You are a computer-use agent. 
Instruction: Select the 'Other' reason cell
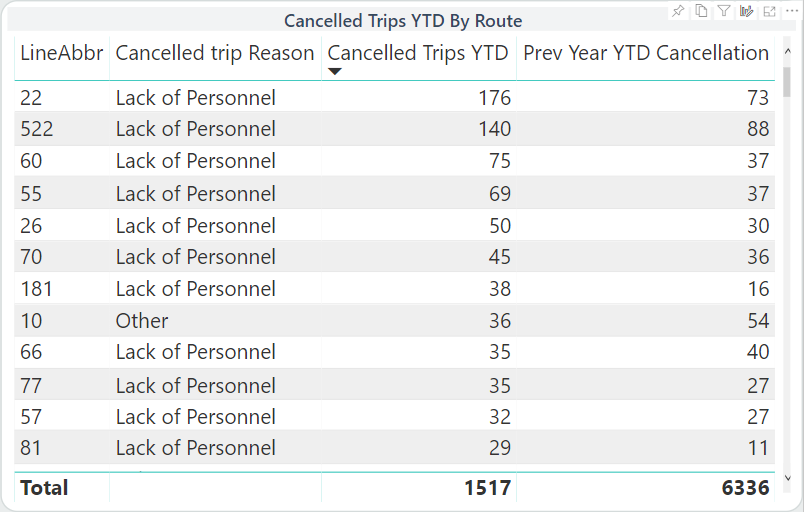pyautogui.click(x=142, y=321)
